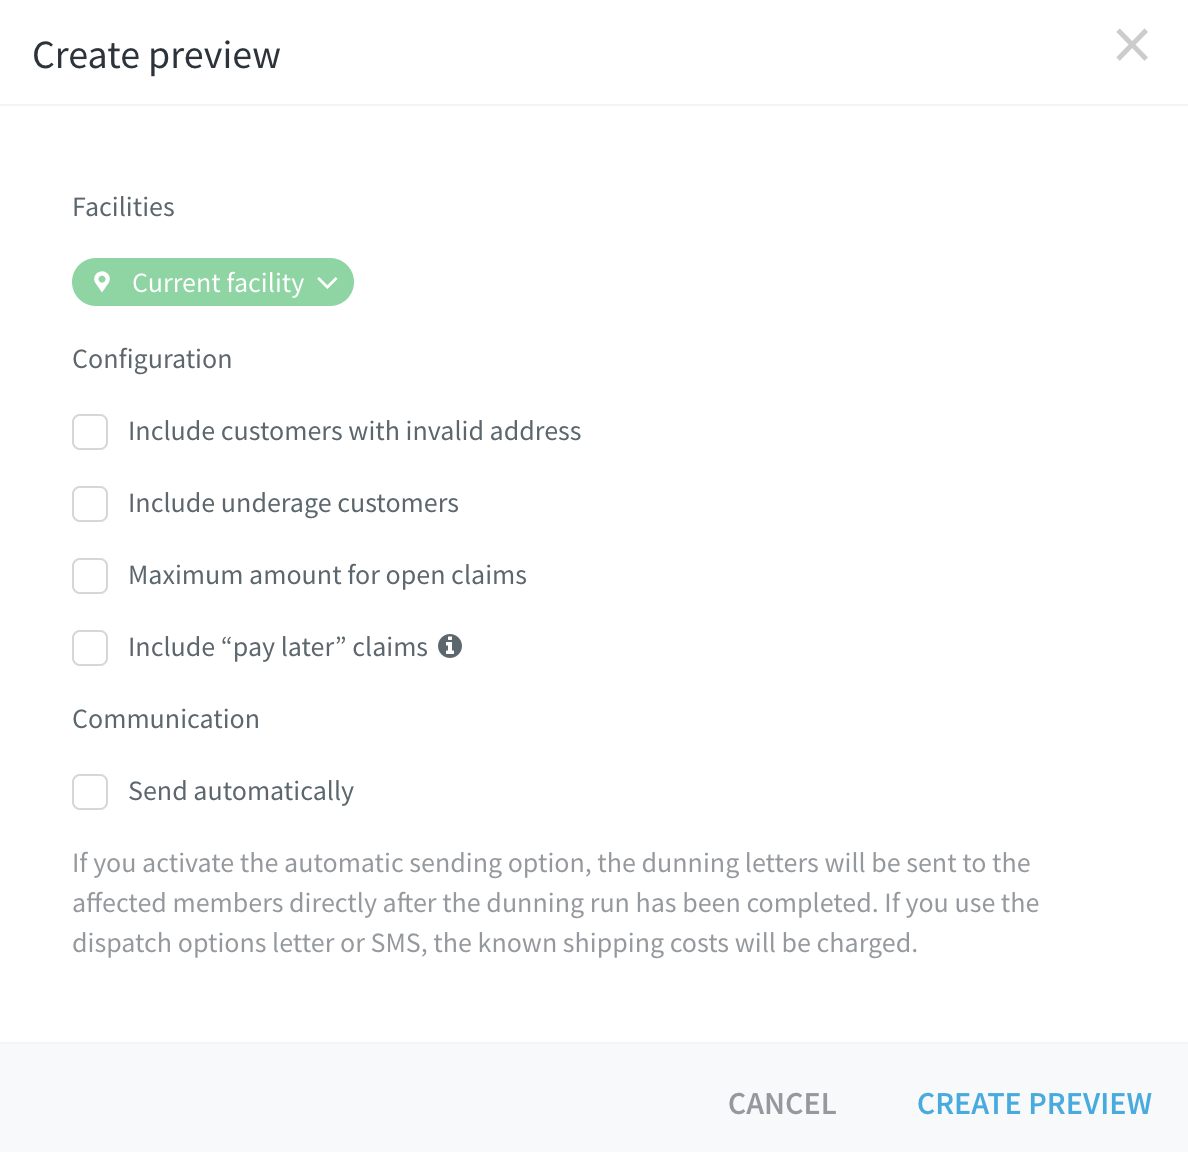The height and width of the screenshot is (1152, 1188).
Task: Click the info icon beside pay later claims
Action: pyautogui.click(x=450, y=646)
